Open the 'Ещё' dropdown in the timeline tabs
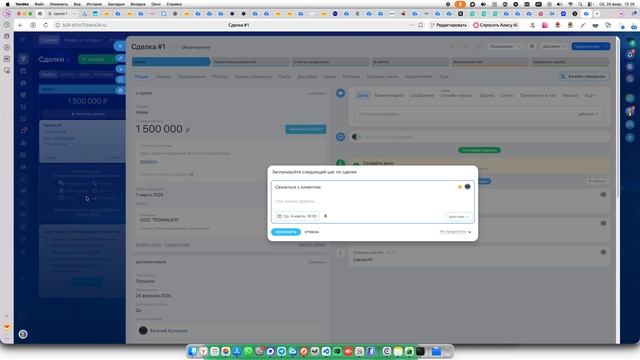 [591, 95]
